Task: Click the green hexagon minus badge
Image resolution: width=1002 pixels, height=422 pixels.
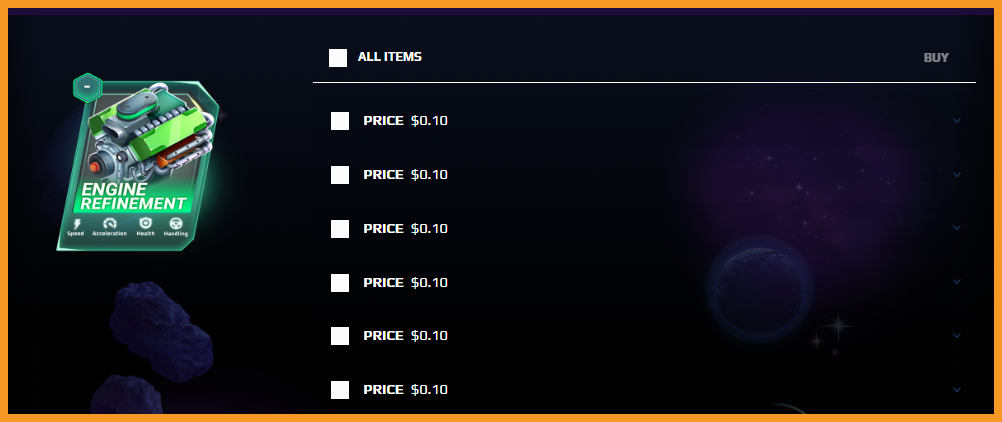Action: coord(88,88)
